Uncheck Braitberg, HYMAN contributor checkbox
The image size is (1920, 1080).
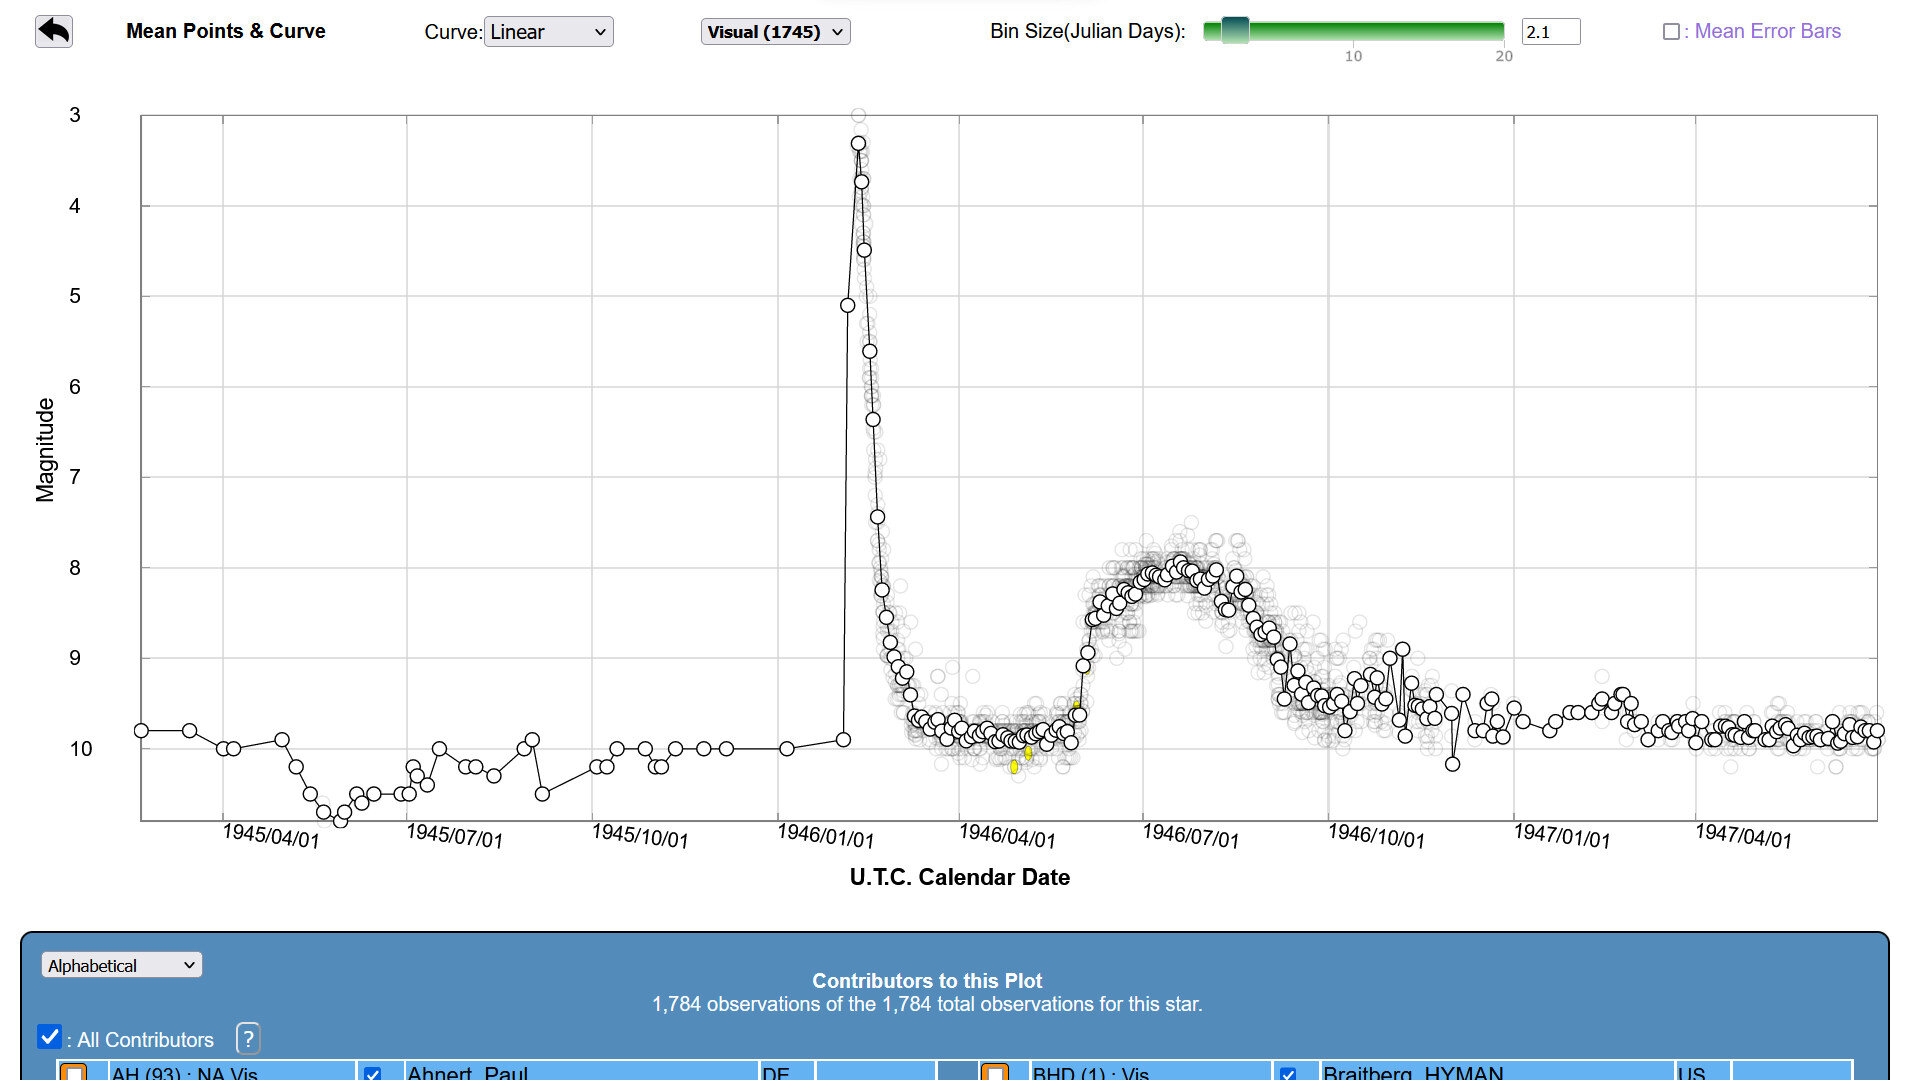[1288, 1073]
